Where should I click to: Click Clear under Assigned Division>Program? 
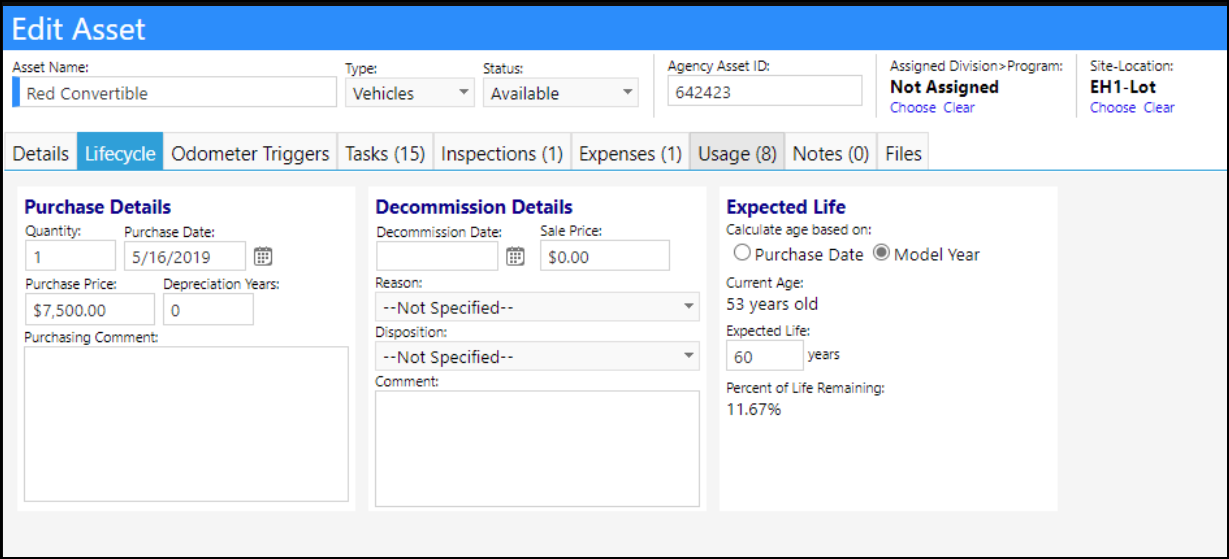tap(959, 108)
